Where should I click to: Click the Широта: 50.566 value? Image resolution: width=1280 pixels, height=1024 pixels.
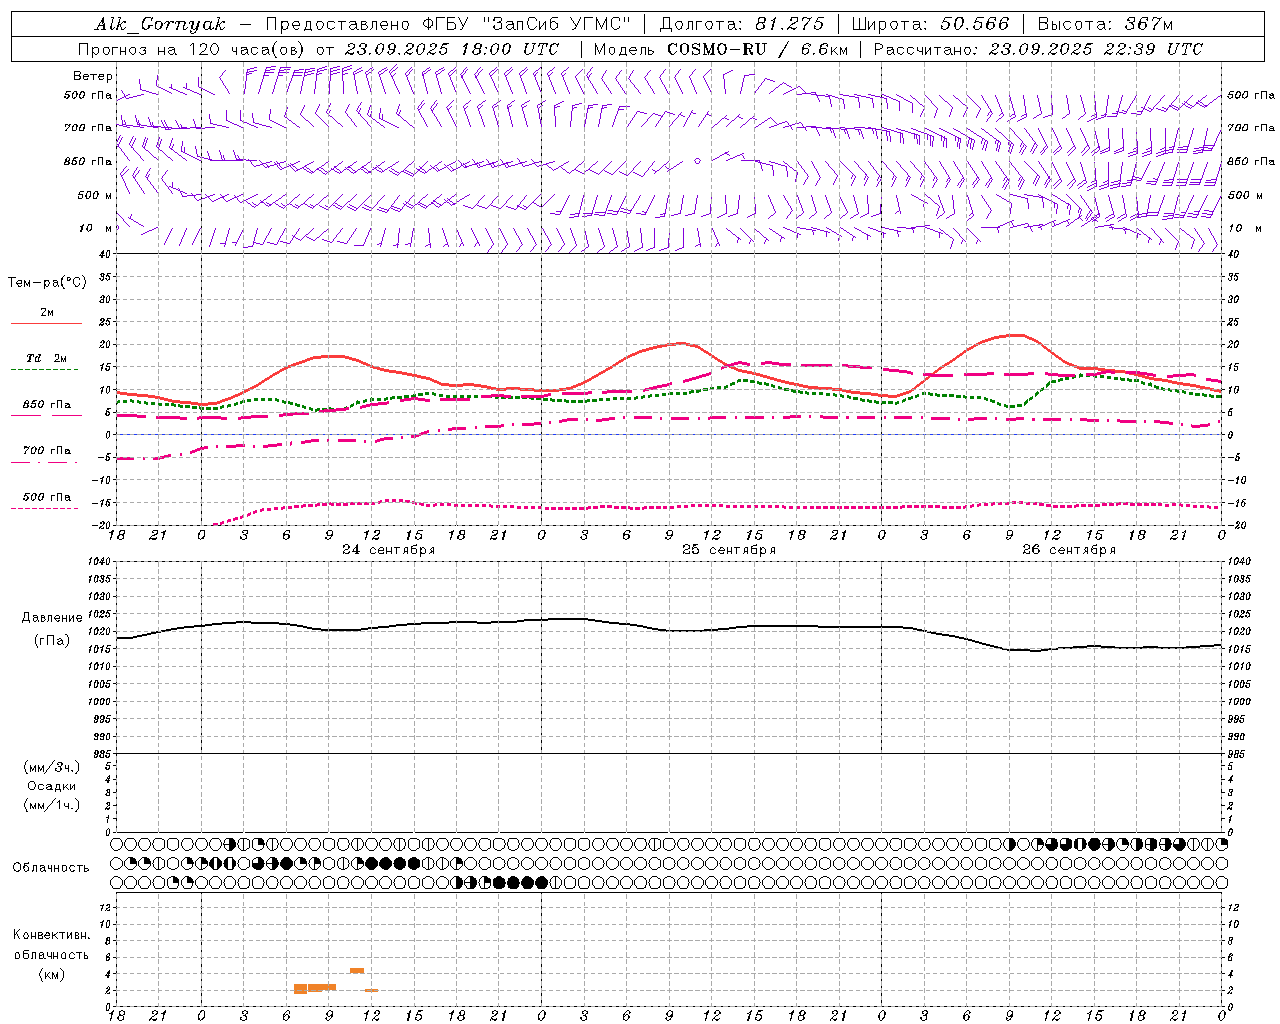tap(930, 24)
